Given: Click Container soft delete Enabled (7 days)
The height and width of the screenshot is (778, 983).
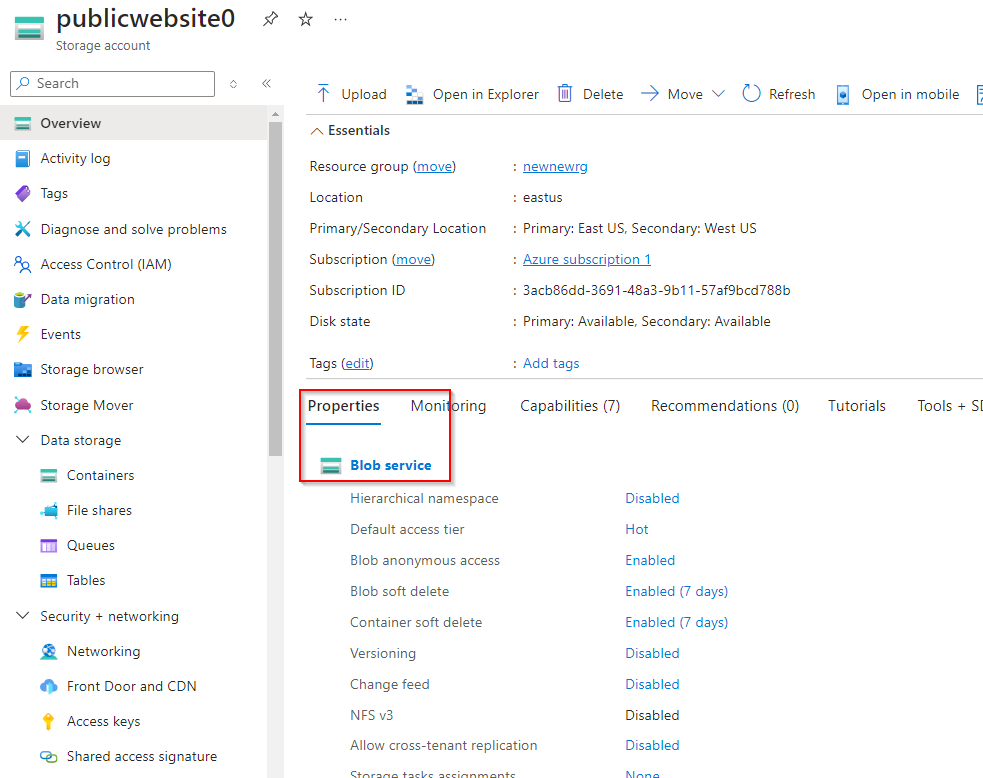Looking at the screenshot, I should pyautogui.click(x=676, y=623).
